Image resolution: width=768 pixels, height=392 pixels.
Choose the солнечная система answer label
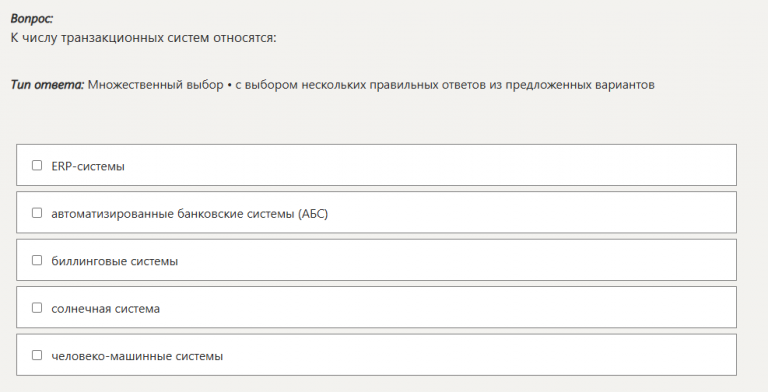[x=105, y=309]
